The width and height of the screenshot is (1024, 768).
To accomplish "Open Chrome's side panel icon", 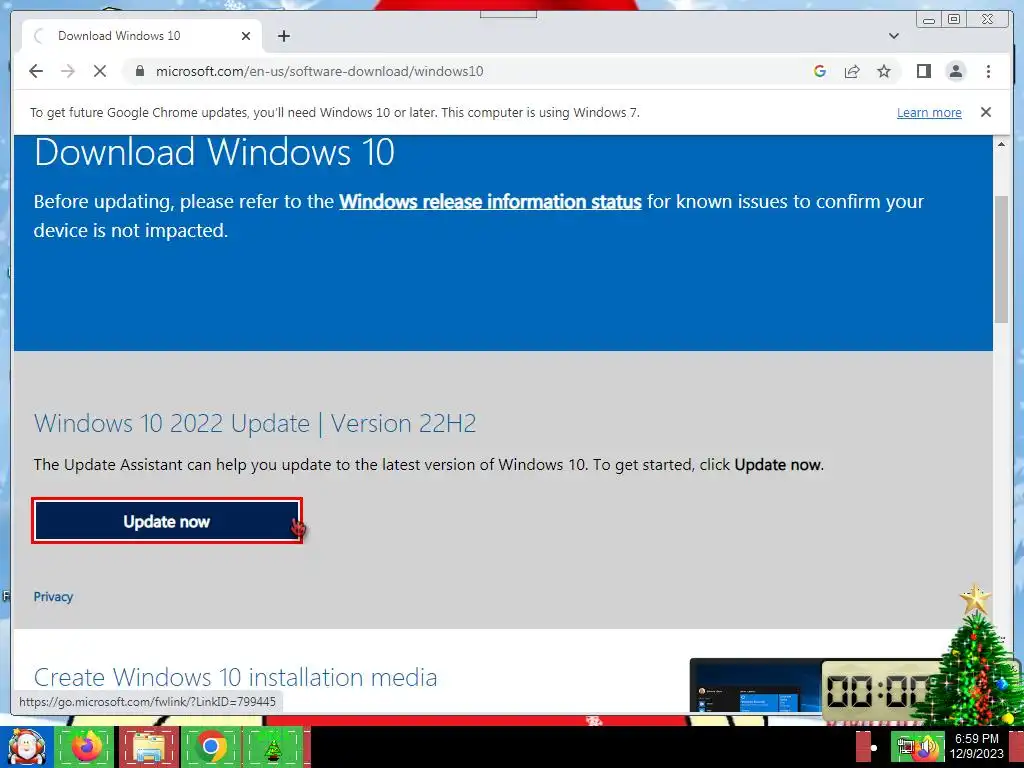I will click(923, 71).
